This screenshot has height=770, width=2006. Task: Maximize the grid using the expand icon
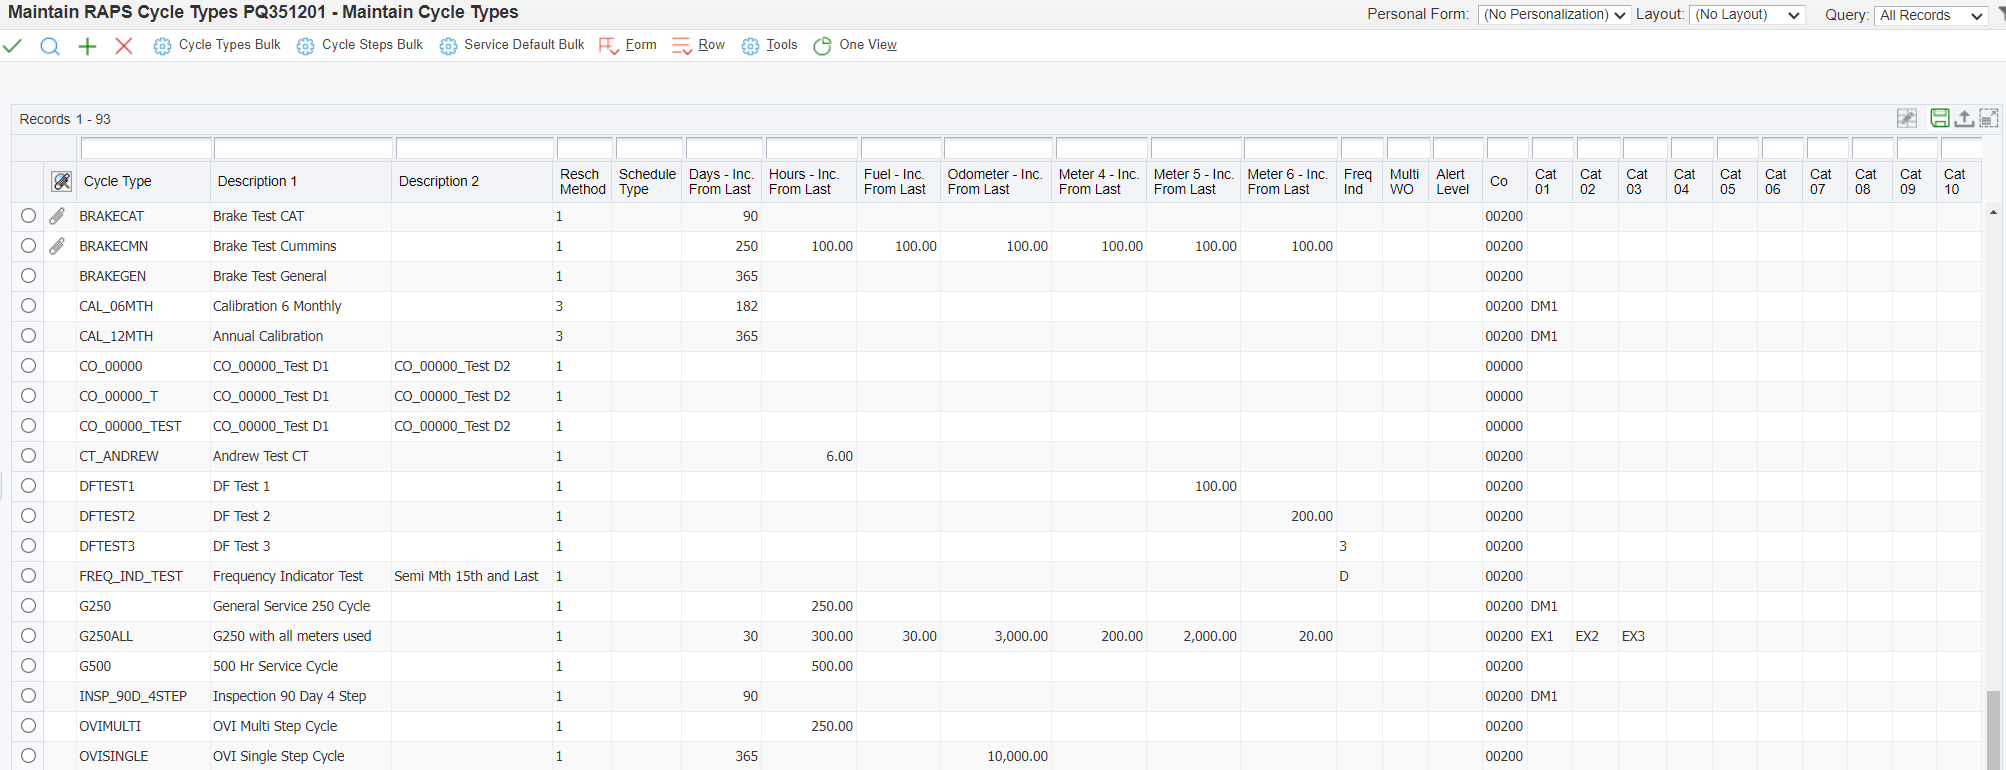(1989, 118)
